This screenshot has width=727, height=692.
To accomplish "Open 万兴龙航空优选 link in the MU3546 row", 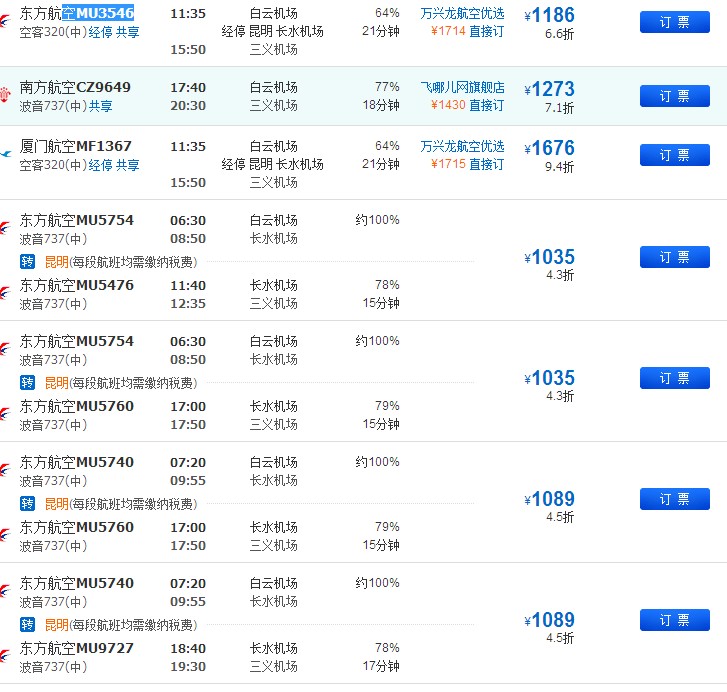I will 462,13.
